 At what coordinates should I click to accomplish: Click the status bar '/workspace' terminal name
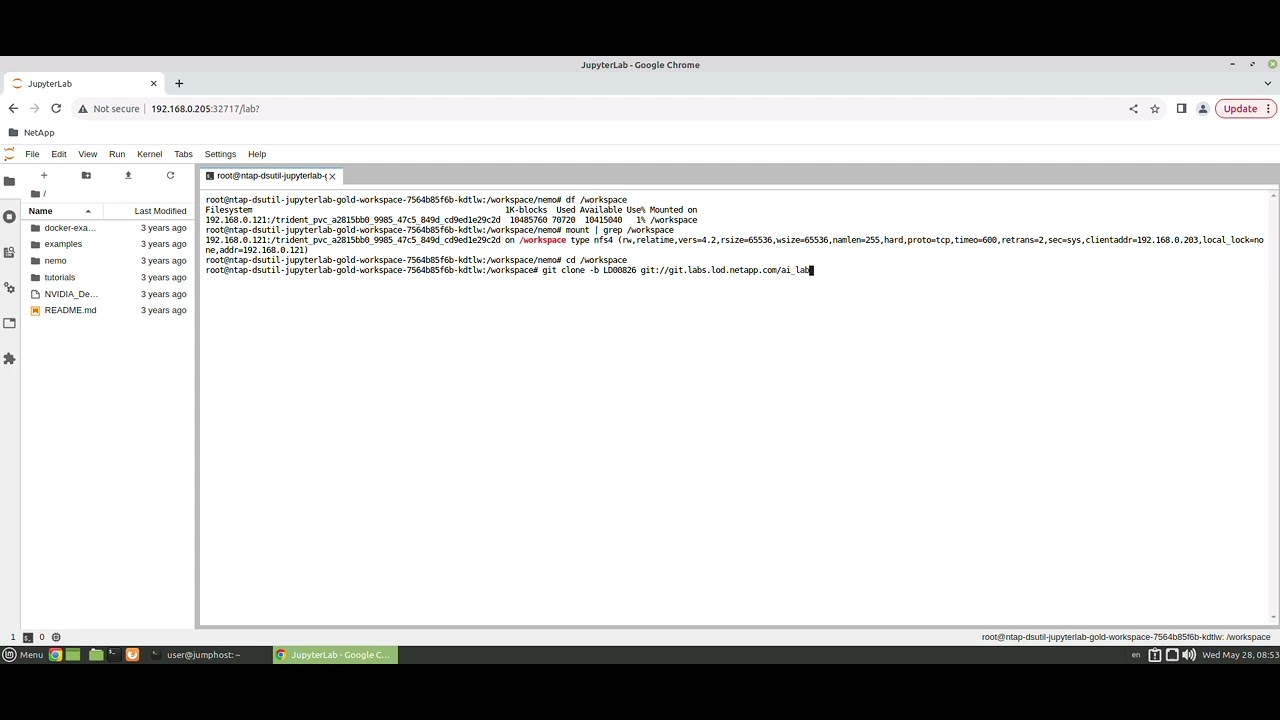pyautogui.click(x=1126, y=637)
